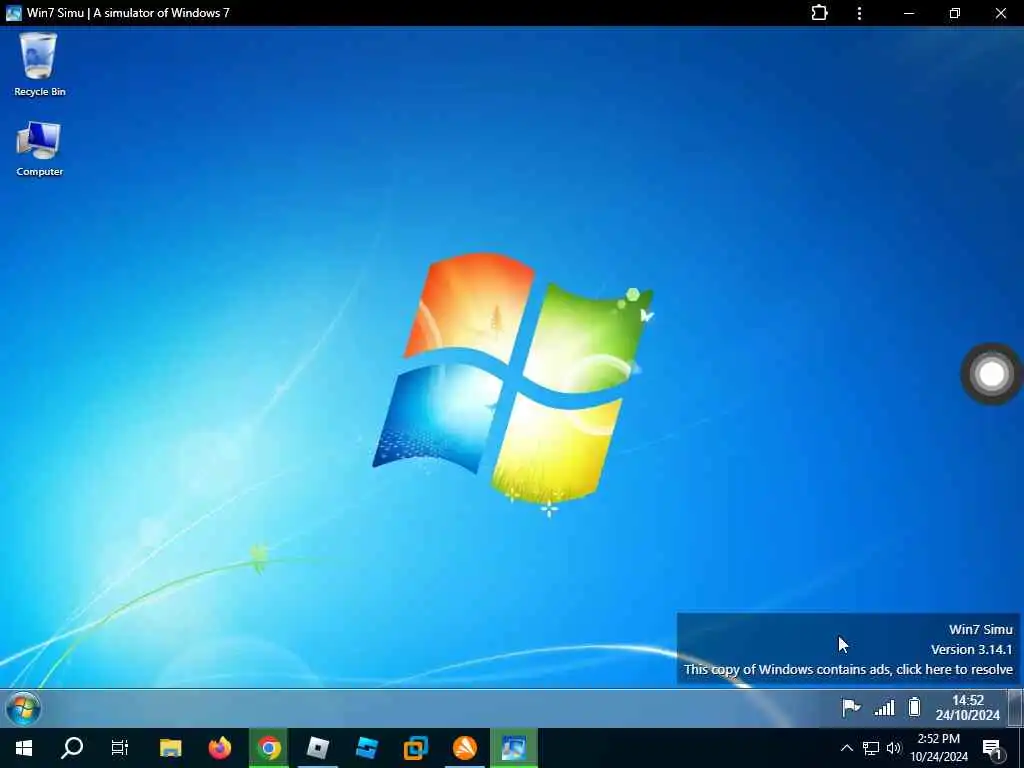The height and width of the screenshot is (768, 1024).
Task: Open the Windows notification center icon
Action: (x=992, y=748)
